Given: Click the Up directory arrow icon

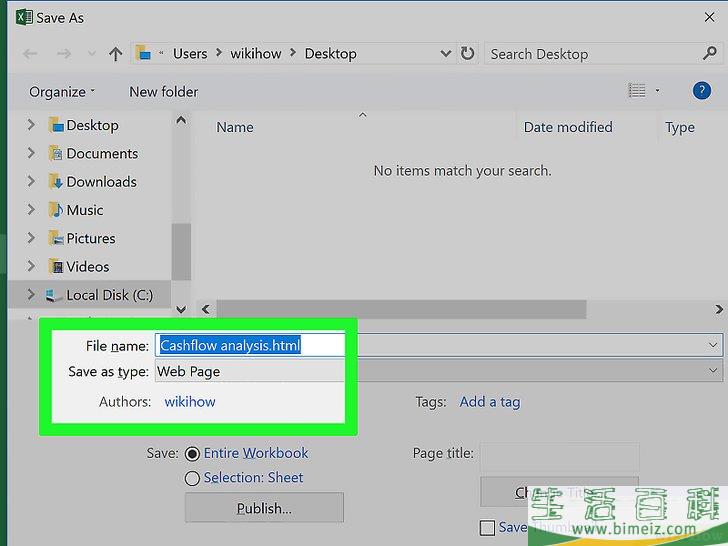Looking at the screenshot, I should pos(116,54).
